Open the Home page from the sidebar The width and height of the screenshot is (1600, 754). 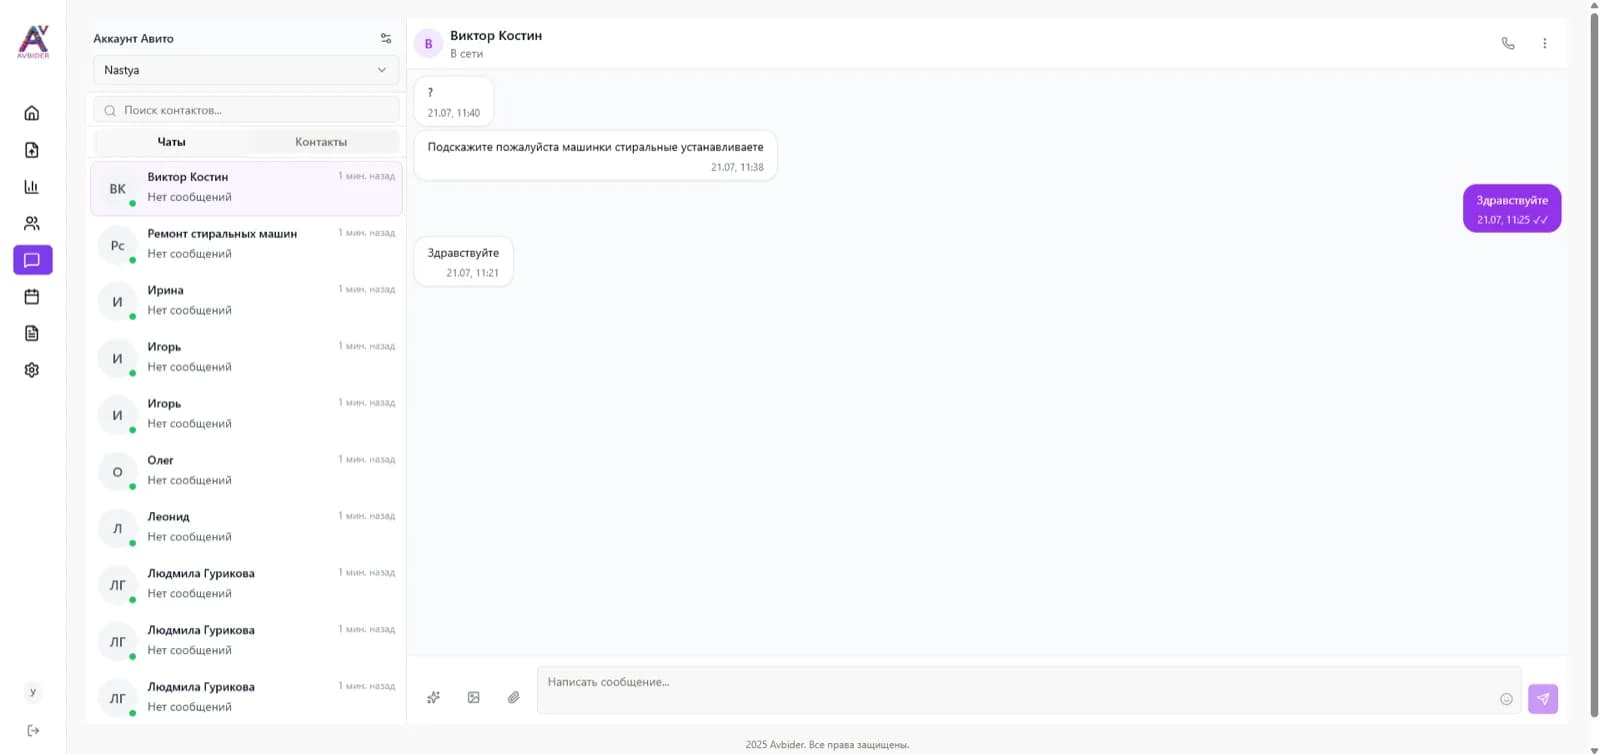coord(32,113)
